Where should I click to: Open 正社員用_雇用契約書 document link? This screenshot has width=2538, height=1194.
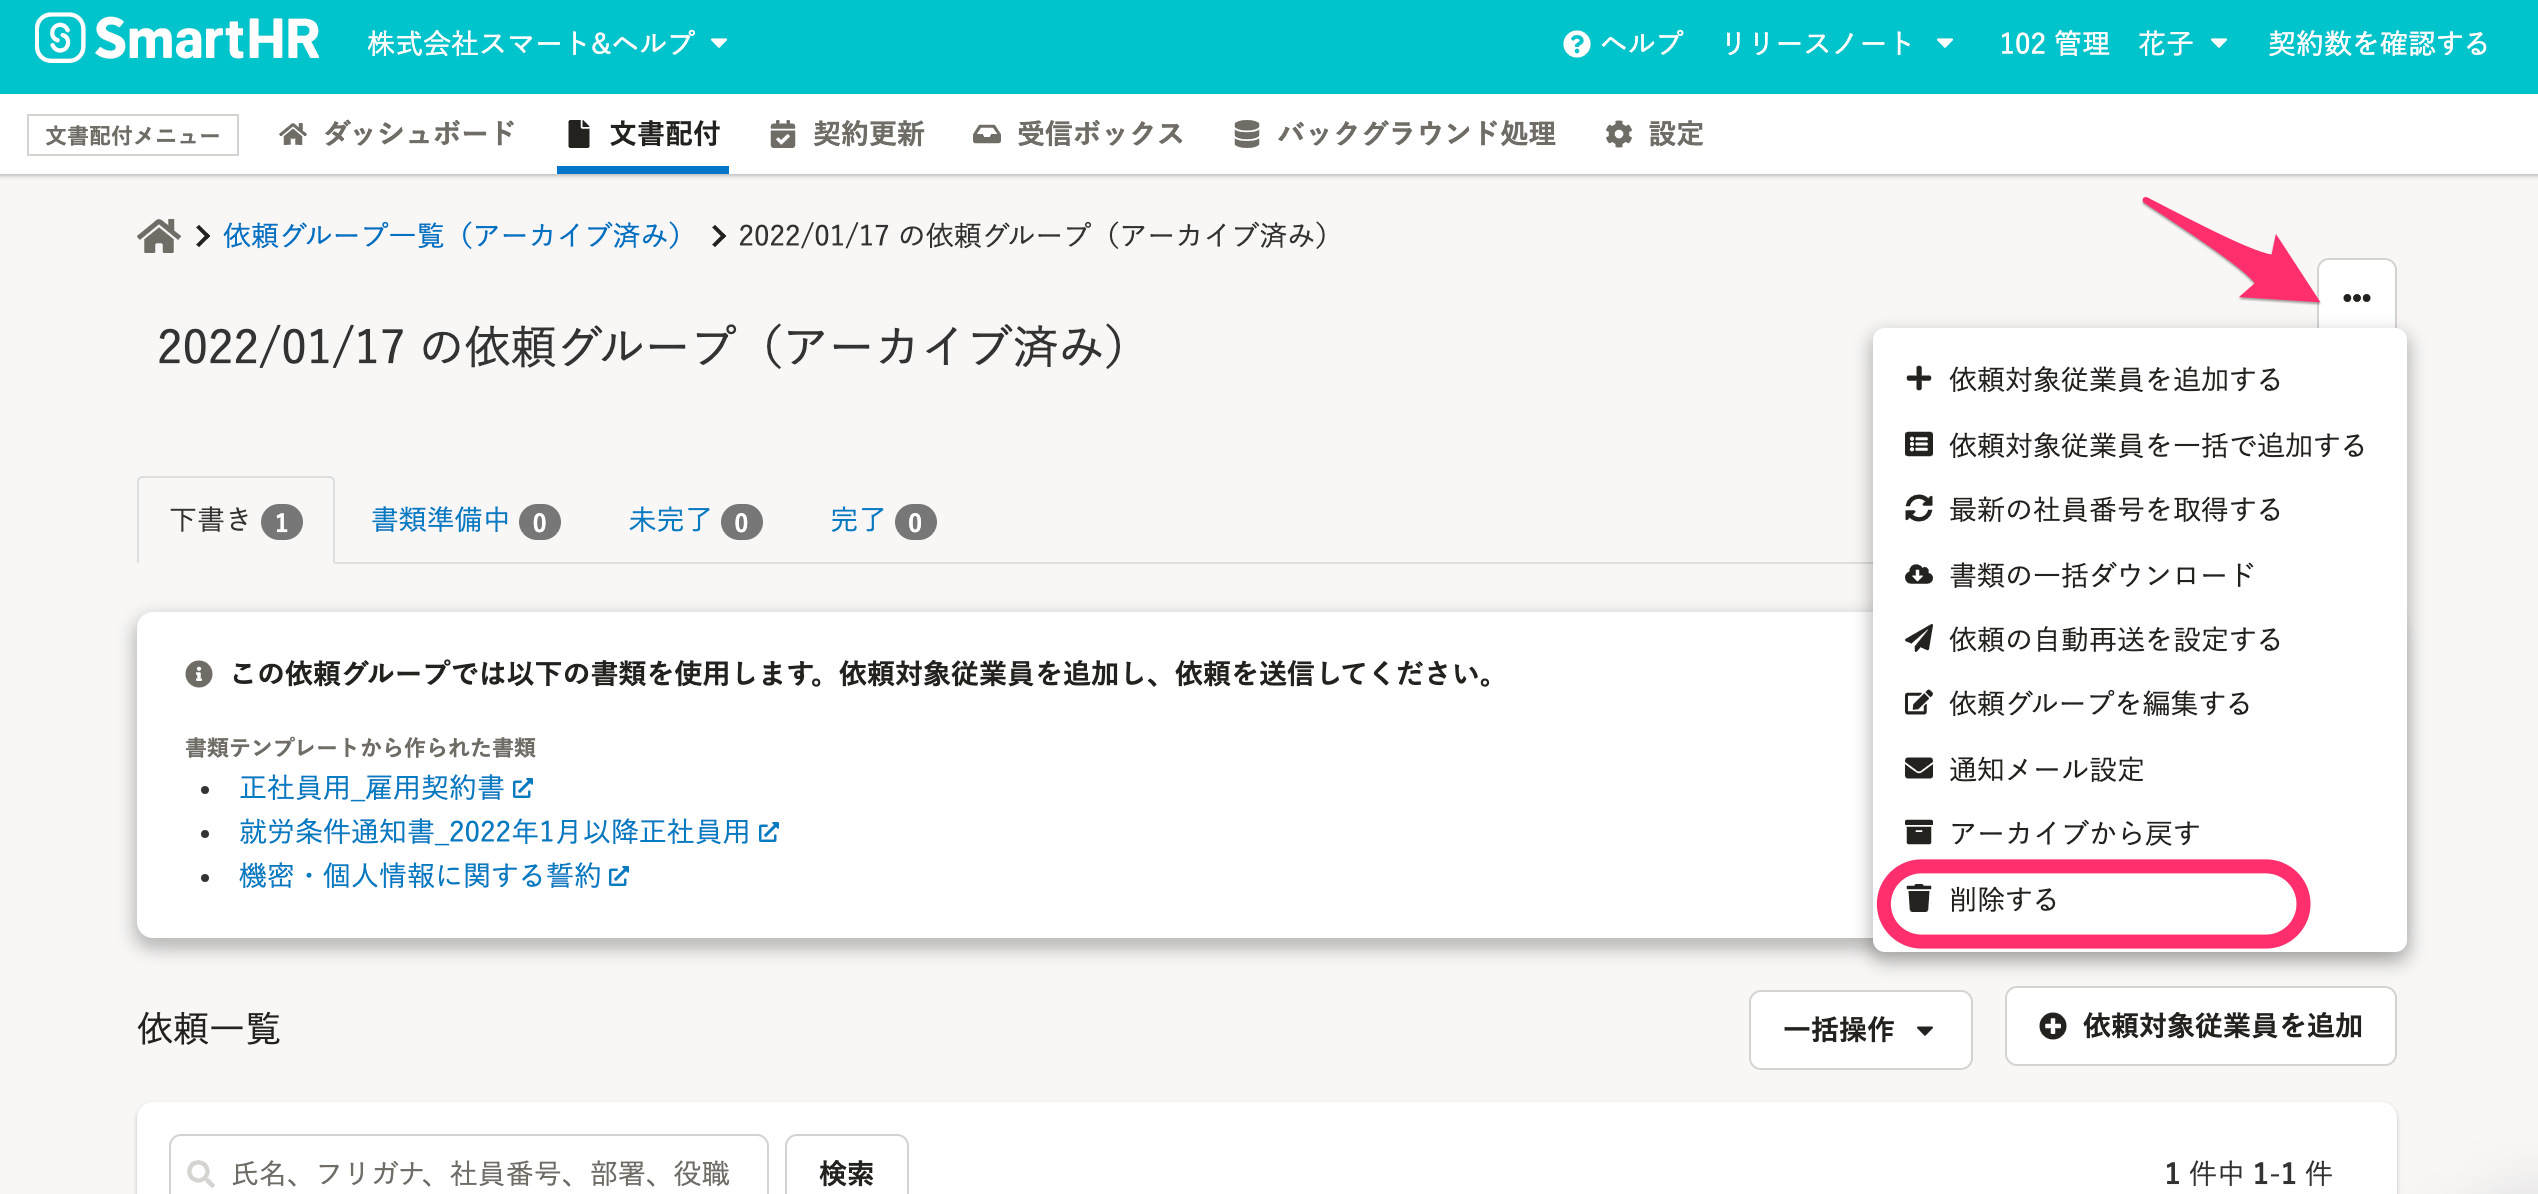(x=371, y=788)
